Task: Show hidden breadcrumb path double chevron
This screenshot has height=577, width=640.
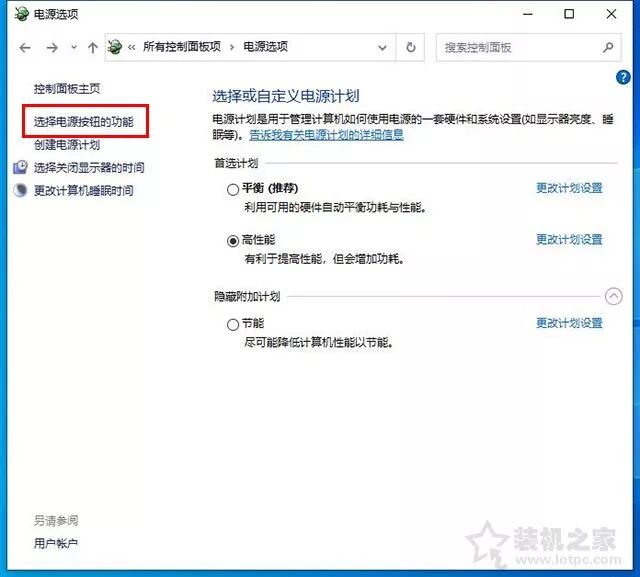Action: tap(131, 47)
